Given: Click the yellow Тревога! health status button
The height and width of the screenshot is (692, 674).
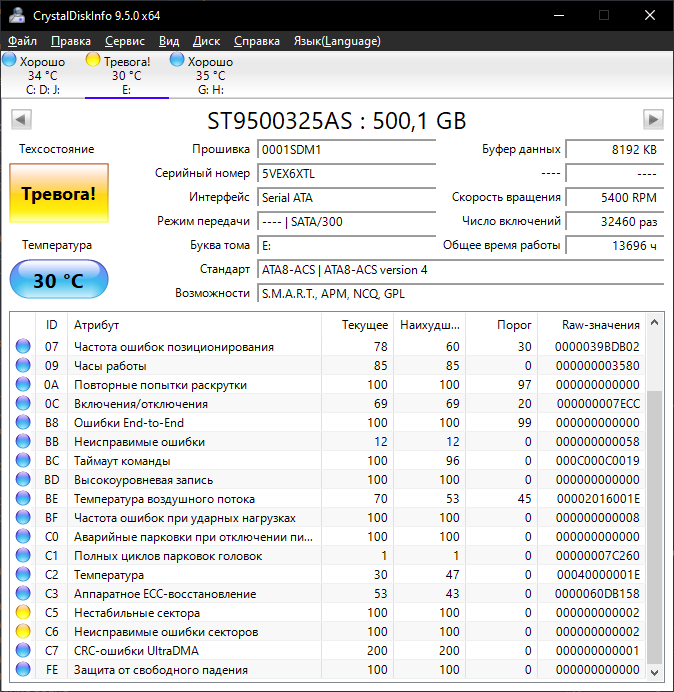Looking at the screenshot, I should [x=59, y=193].
